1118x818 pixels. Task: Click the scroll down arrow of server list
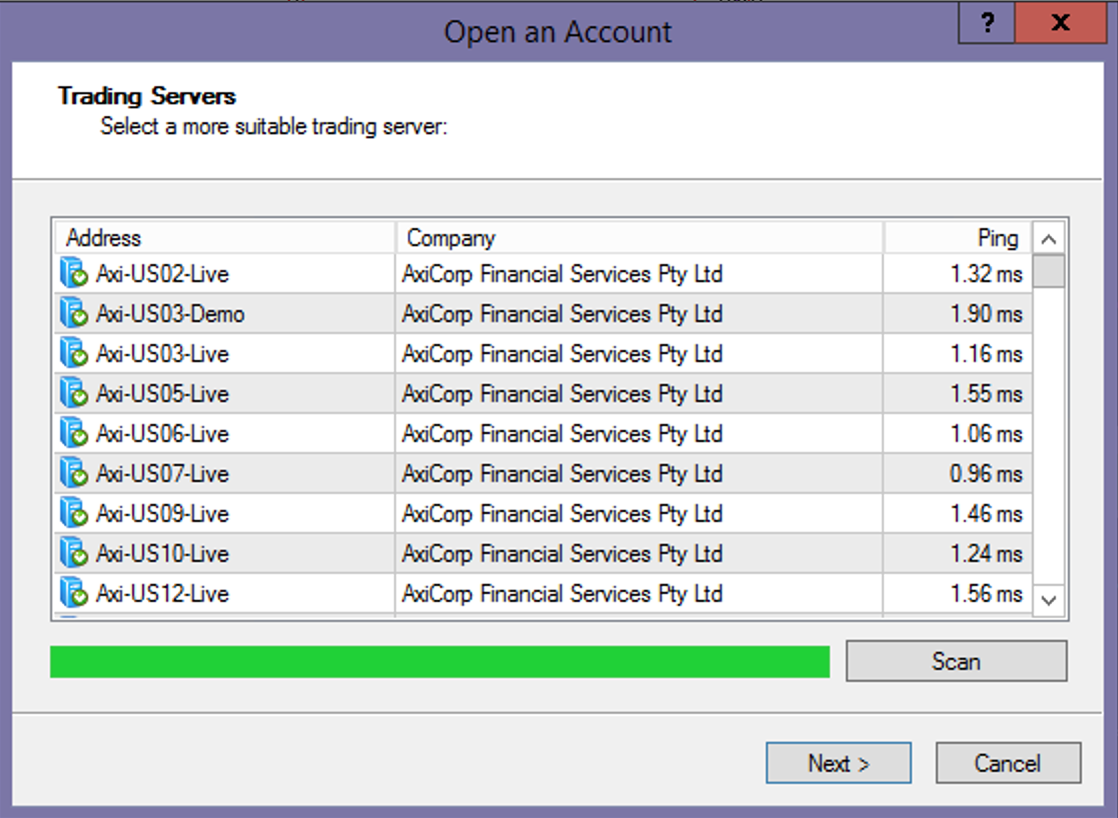pos(1048,600)
